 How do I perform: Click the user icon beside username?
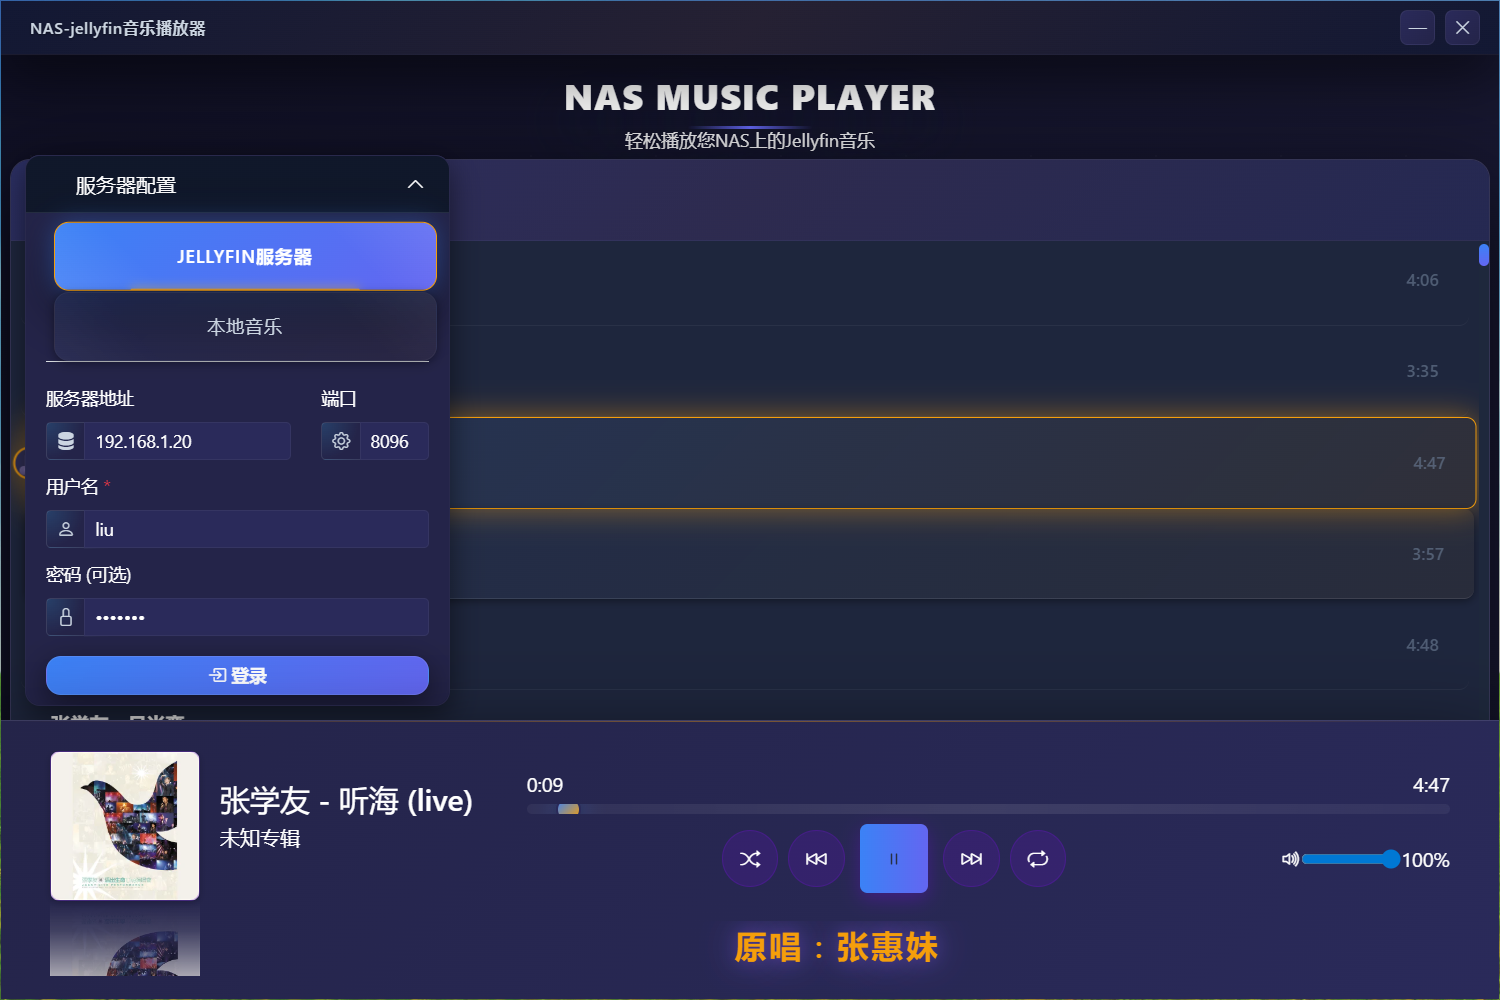coord(66,529)
